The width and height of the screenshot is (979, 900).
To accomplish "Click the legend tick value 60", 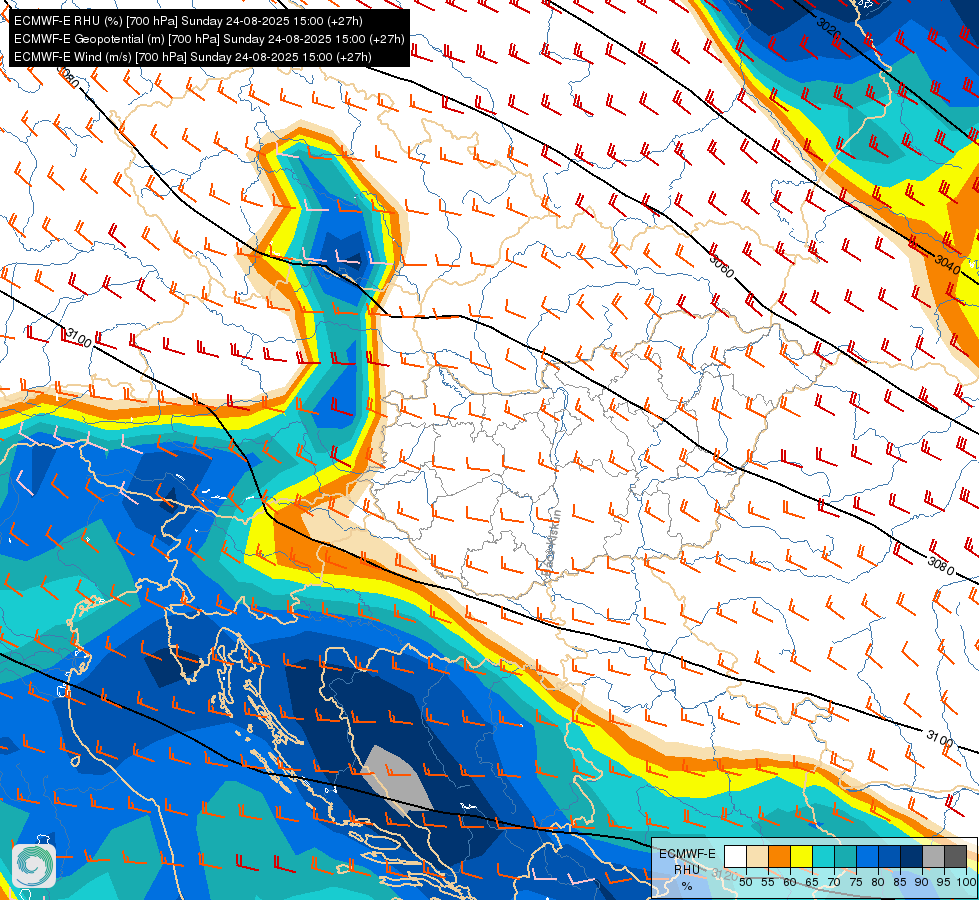I will point(790,882).
